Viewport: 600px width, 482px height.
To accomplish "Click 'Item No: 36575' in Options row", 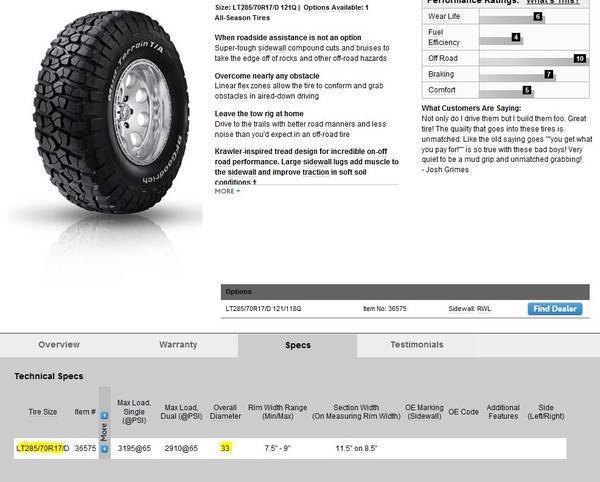I will [385, 309].
